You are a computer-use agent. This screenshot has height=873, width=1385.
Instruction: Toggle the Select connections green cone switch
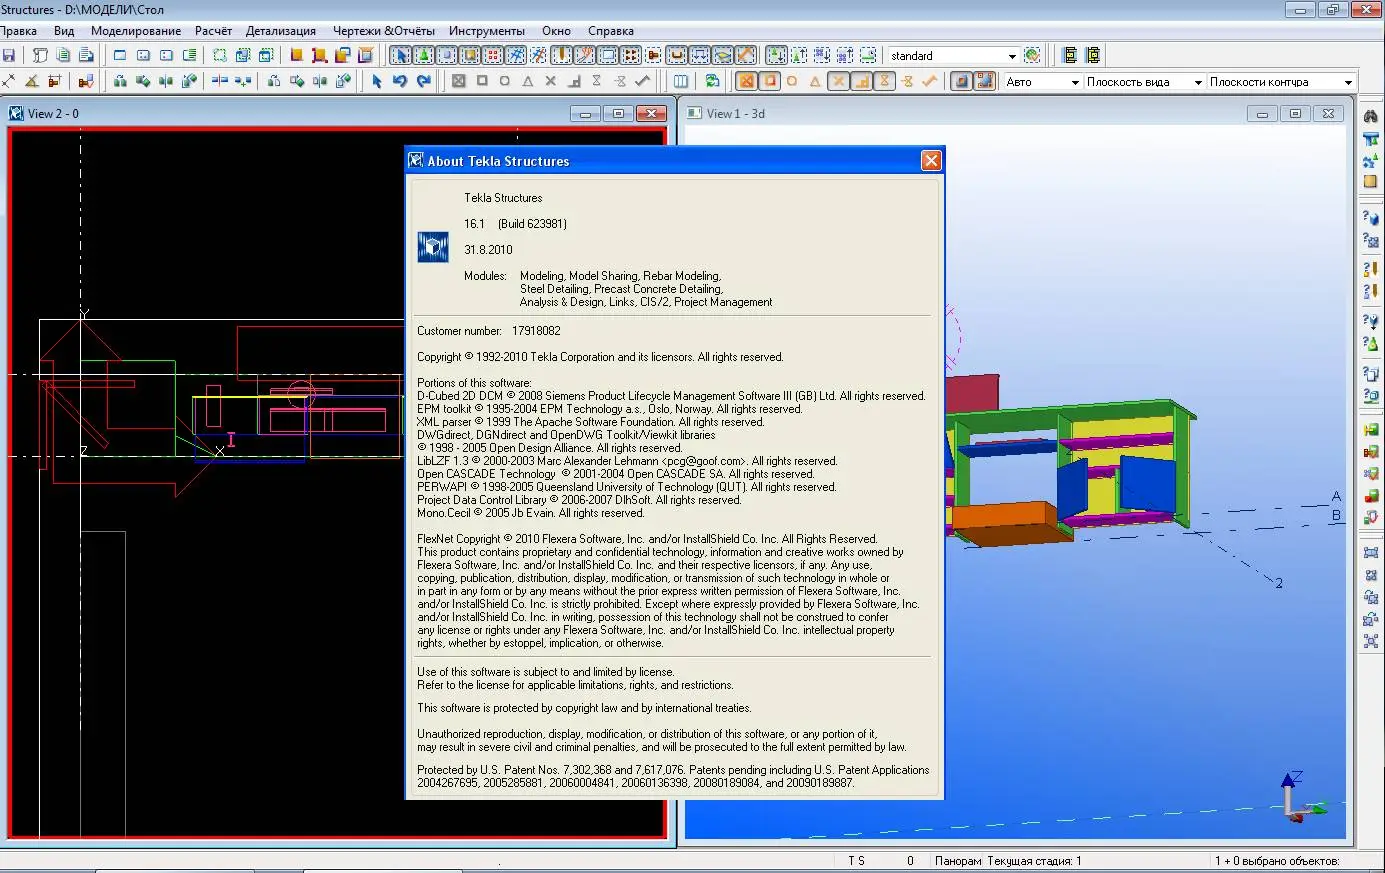tap(423, 55)
